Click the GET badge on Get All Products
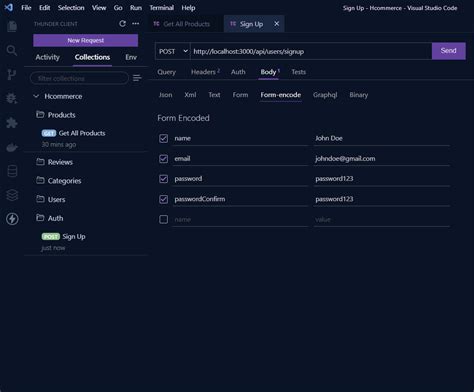The image size is (474, 392). click(x=49, y=133)
